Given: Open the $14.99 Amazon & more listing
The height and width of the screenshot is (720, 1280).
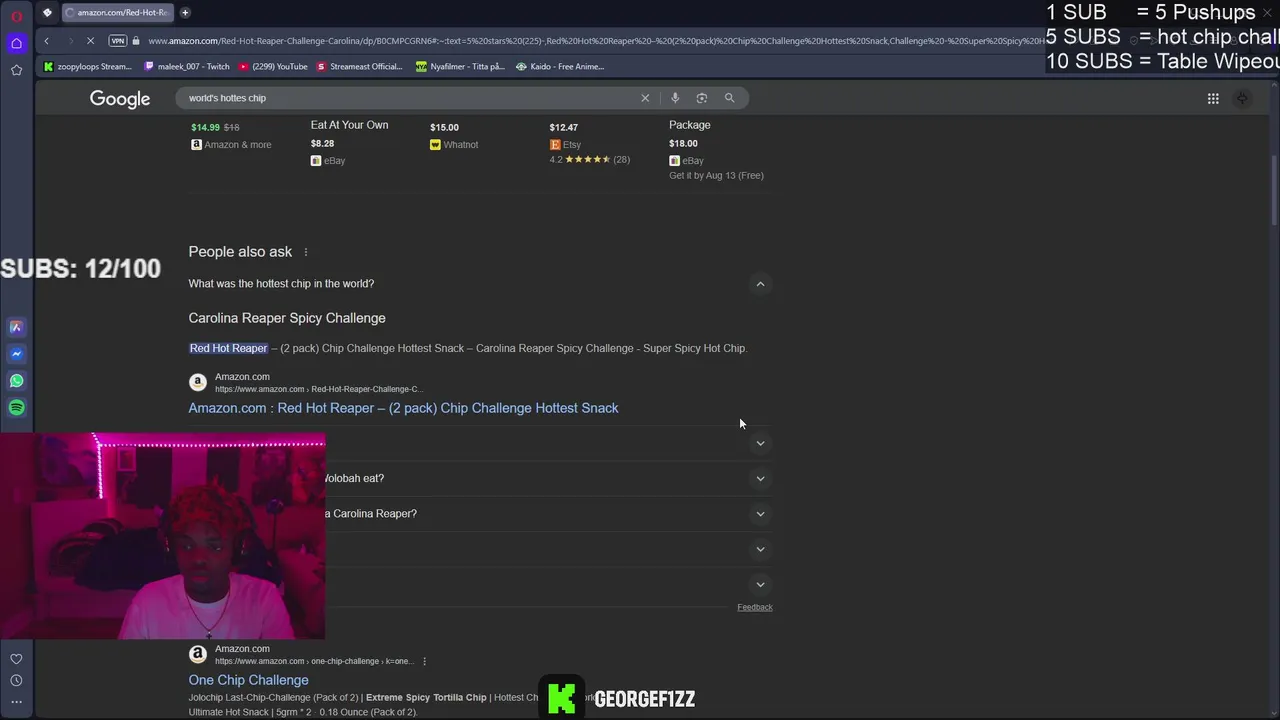Looking at the screenshot, I should tap(231, 136).
